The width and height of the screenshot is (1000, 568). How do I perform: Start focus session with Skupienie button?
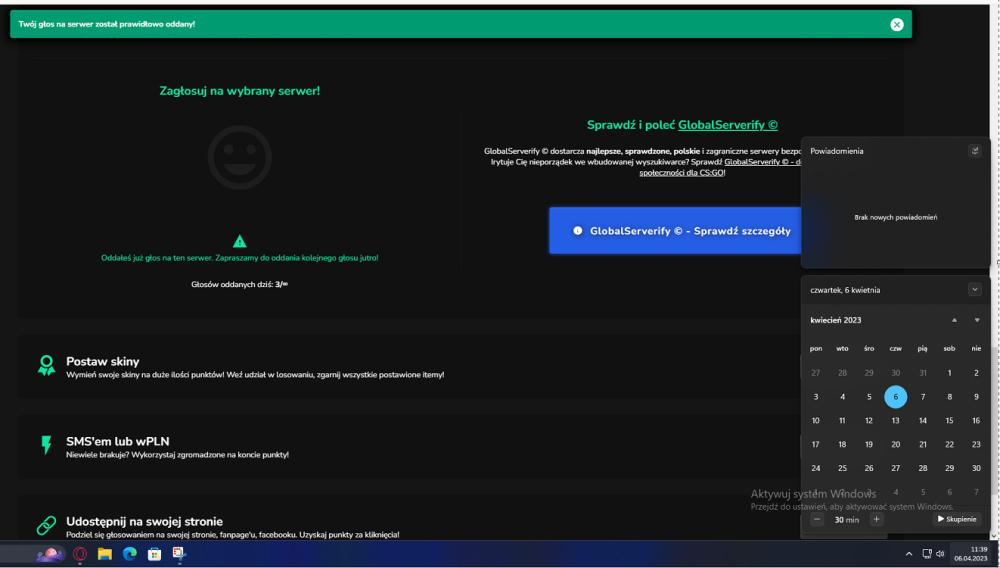point(957,520)
